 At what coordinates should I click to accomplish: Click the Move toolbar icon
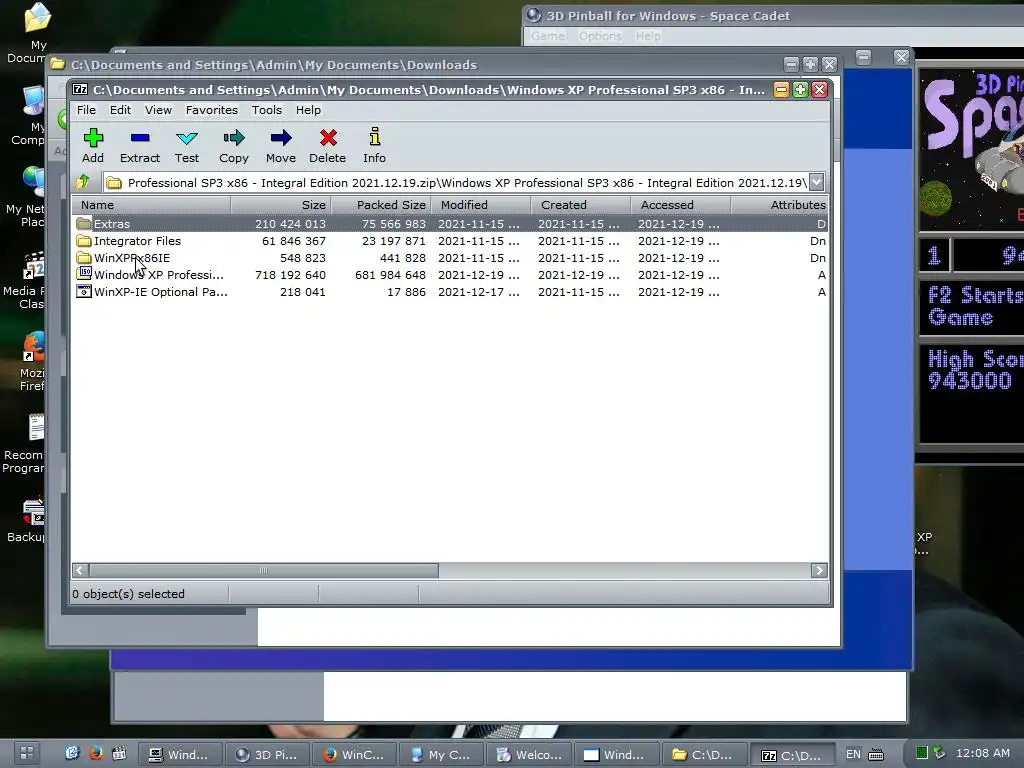(x=281, y=145)
